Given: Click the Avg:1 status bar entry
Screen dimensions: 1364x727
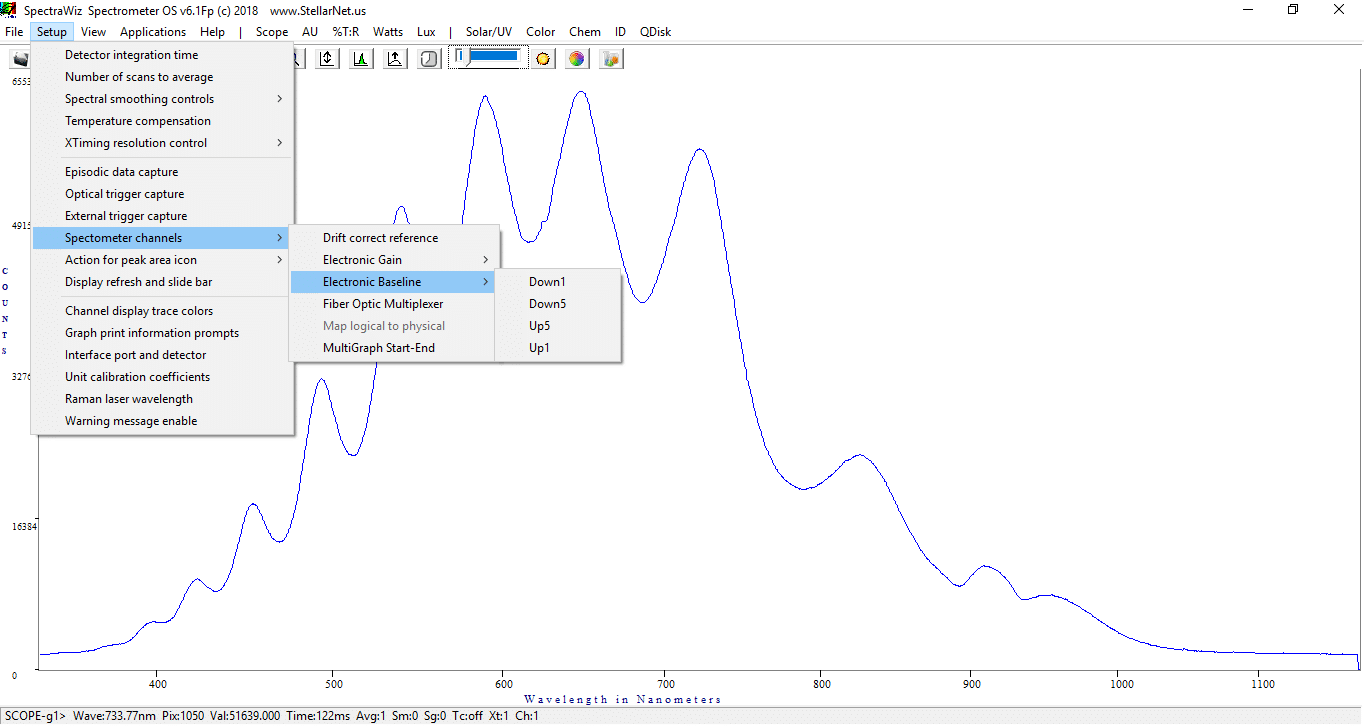Looking at the screenshot, I should 370,717.
